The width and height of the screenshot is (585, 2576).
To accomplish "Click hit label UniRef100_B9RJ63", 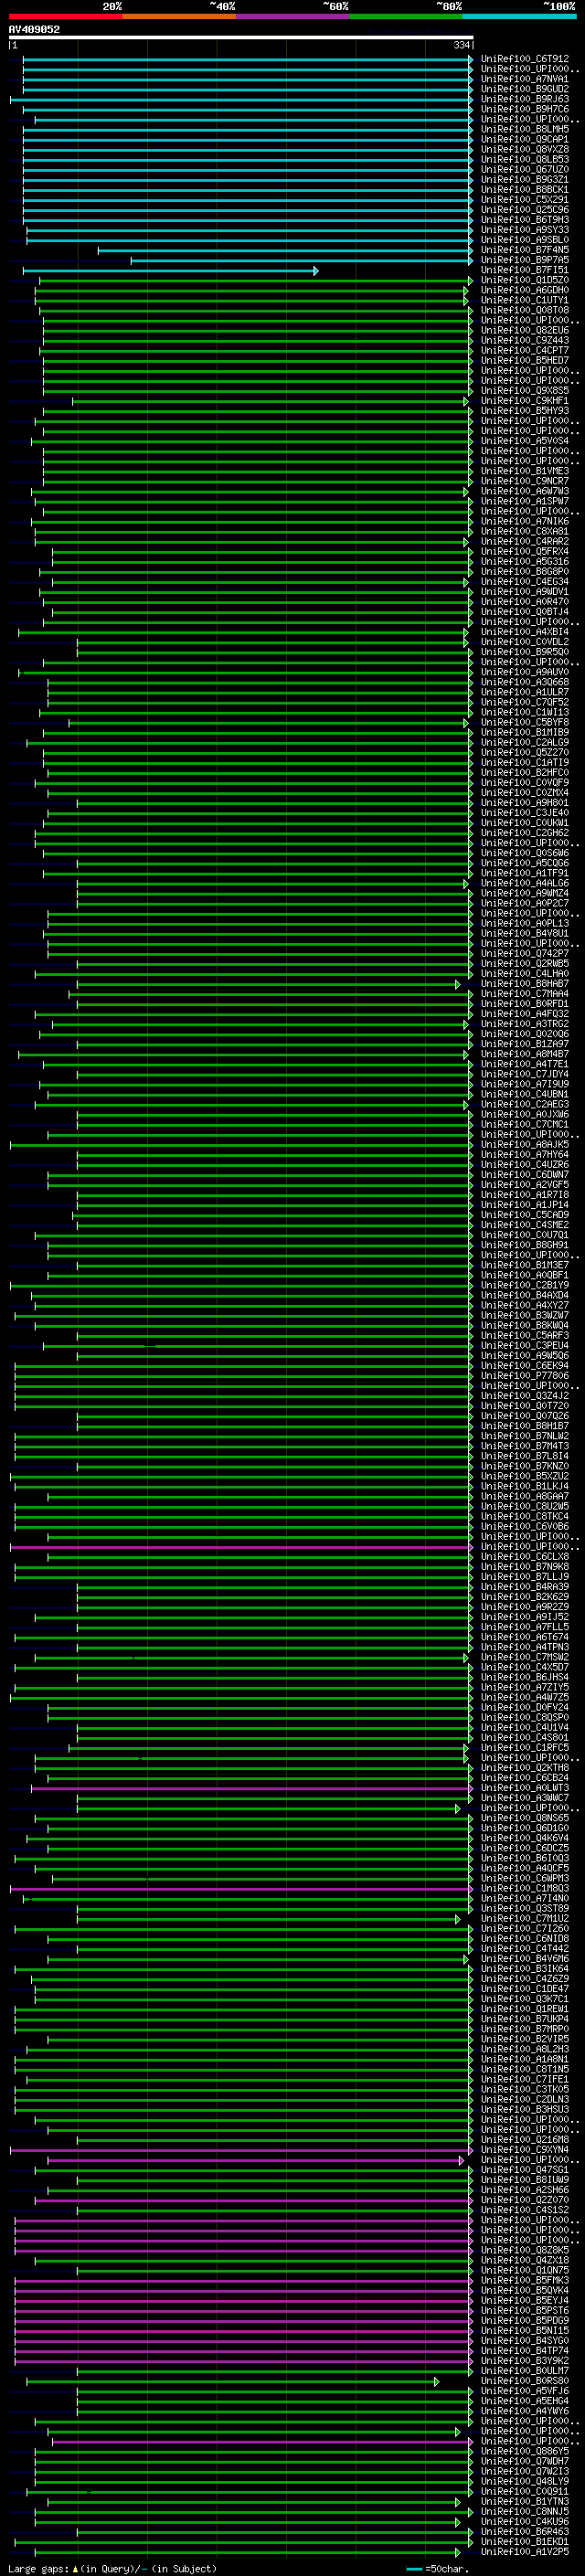I will (x=525, y=99).
